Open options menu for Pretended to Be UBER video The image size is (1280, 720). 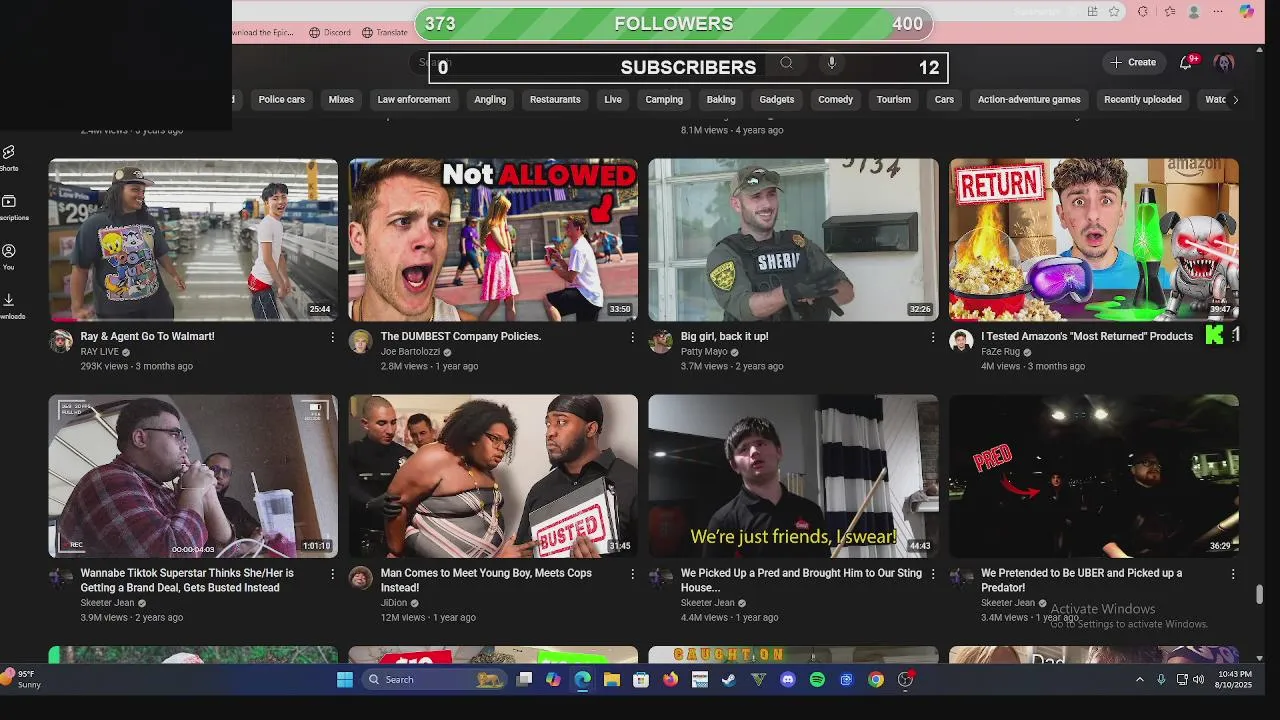pos(1233,574)
